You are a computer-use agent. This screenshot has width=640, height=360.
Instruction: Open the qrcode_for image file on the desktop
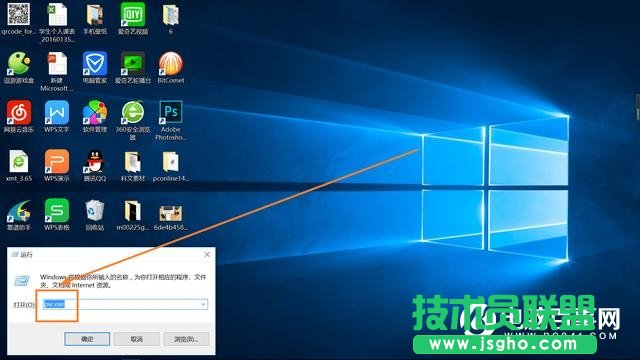[x=18, y=14]
